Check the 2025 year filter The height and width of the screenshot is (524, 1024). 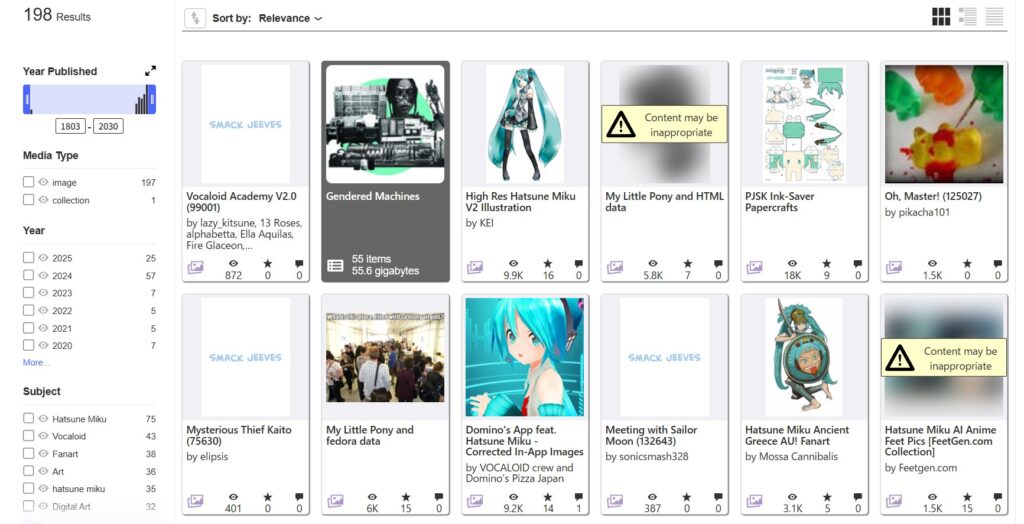28,257
